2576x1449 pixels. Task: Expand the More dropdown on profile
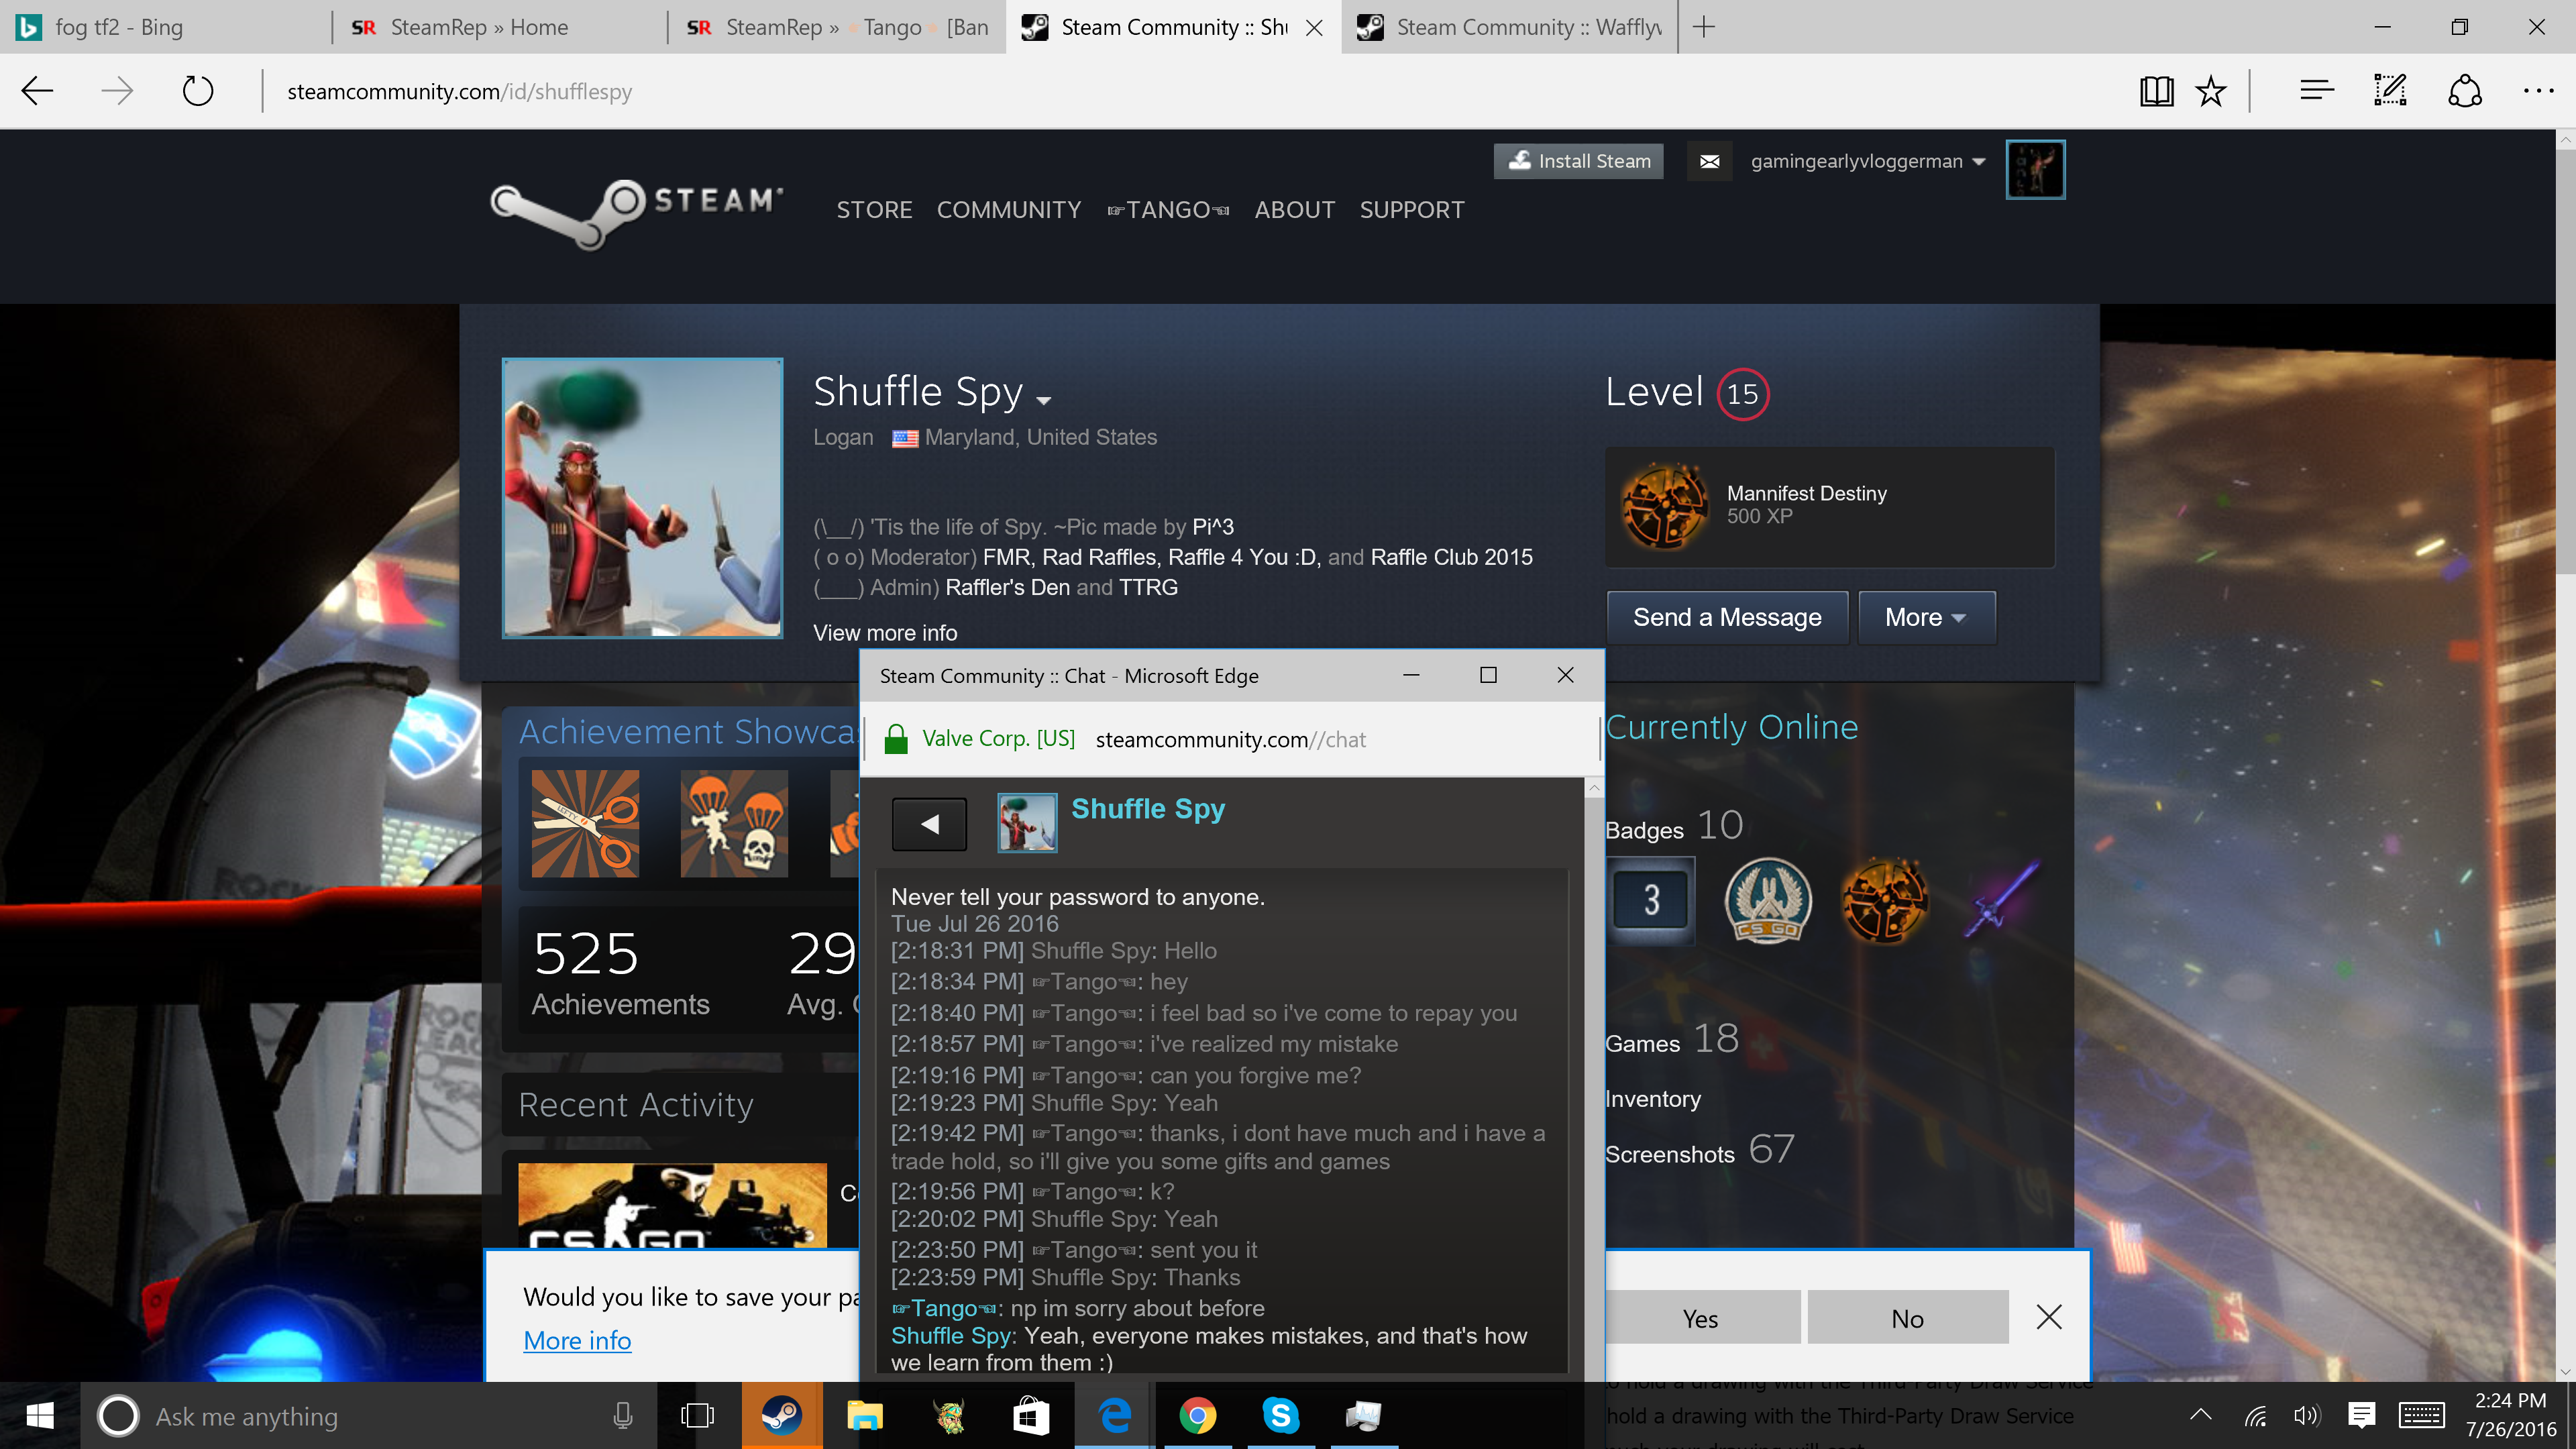point(1925,617)
